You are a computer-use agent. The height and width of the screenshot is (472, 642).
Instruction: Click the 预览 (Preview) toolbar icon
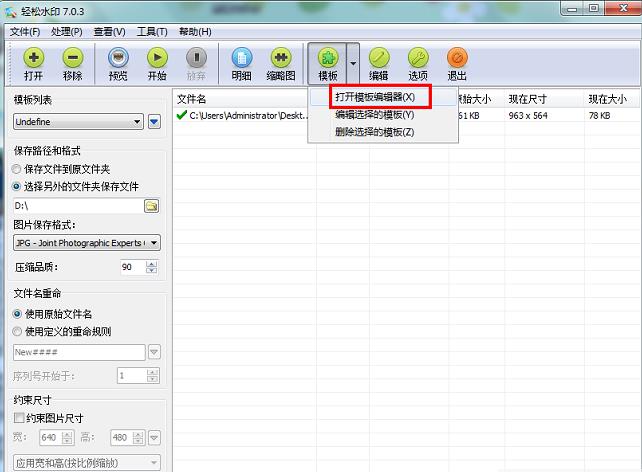click(x=117, y=64)
